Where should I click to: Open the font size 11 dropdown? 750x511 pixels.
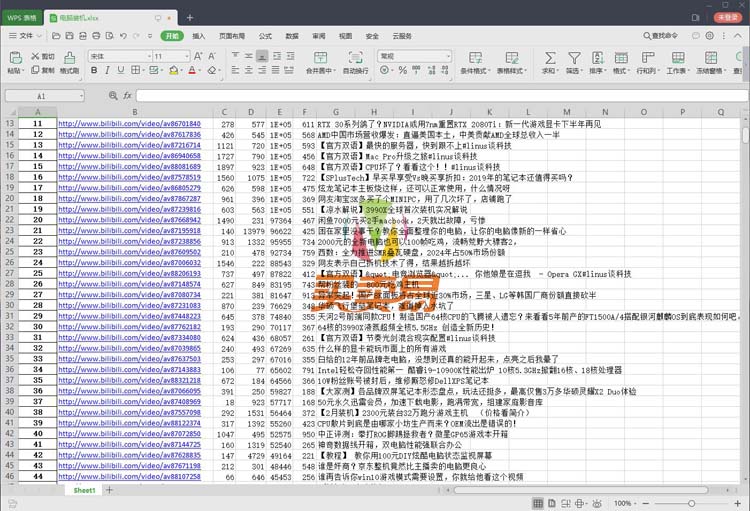point(187,56)
